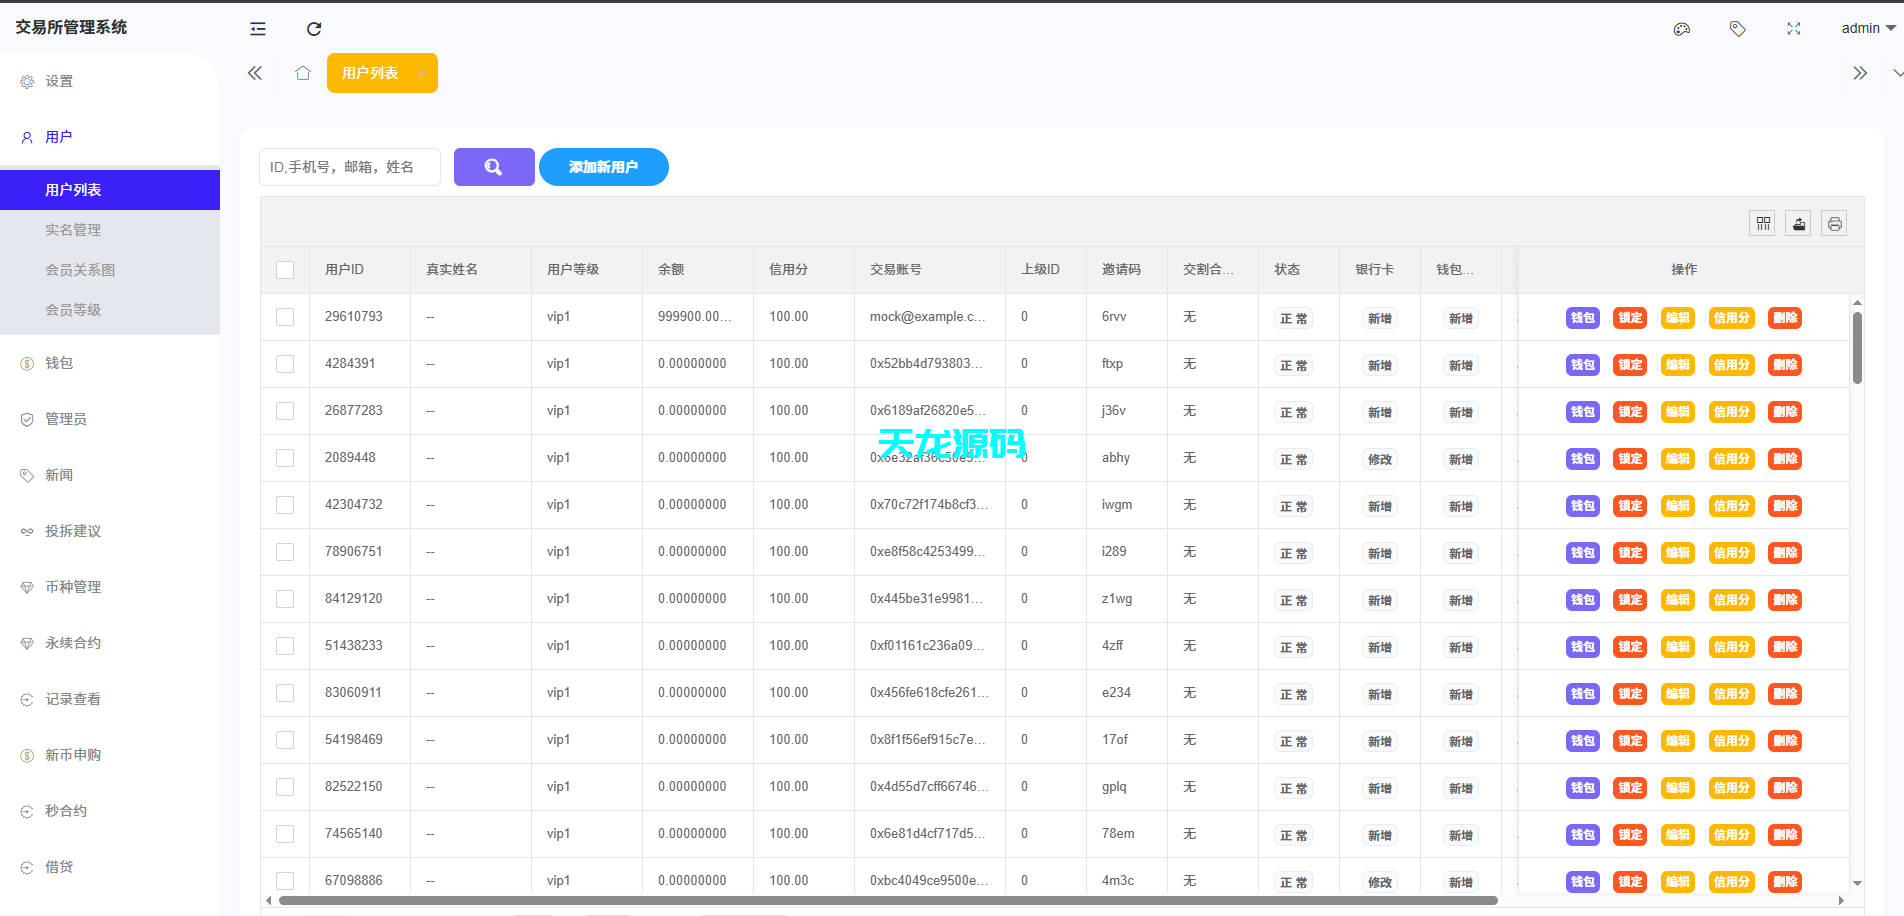This screenshot has height=916, width=1904.
Task: Select all users with header checkbox
Action: pyautogui.click(x=285, y=269)
